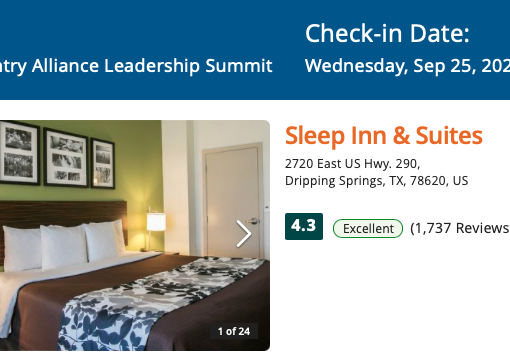This screenshot has height=364, width=510.
Task: Open the Sleep Inn & Suites hotel title
Action: 384,136
